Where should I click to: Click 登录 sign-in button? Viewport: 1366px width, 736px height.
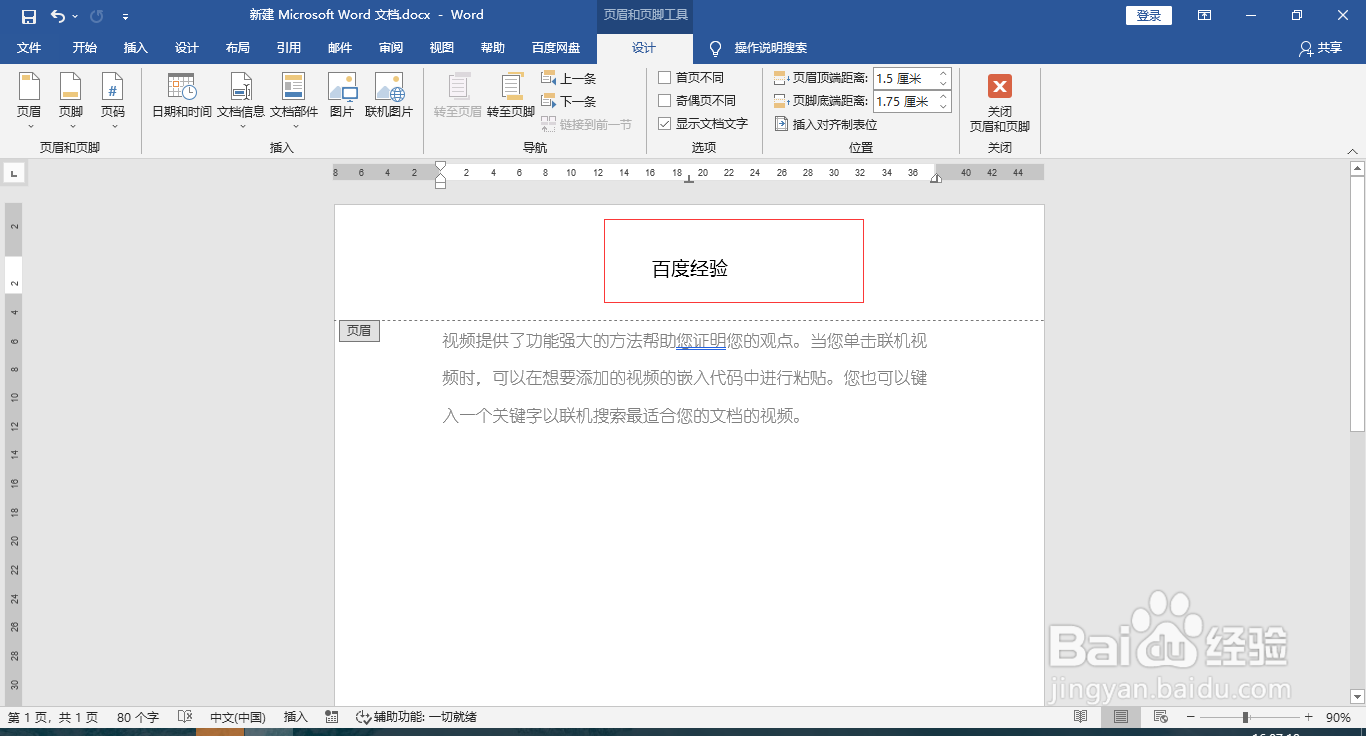(1148, 16)
